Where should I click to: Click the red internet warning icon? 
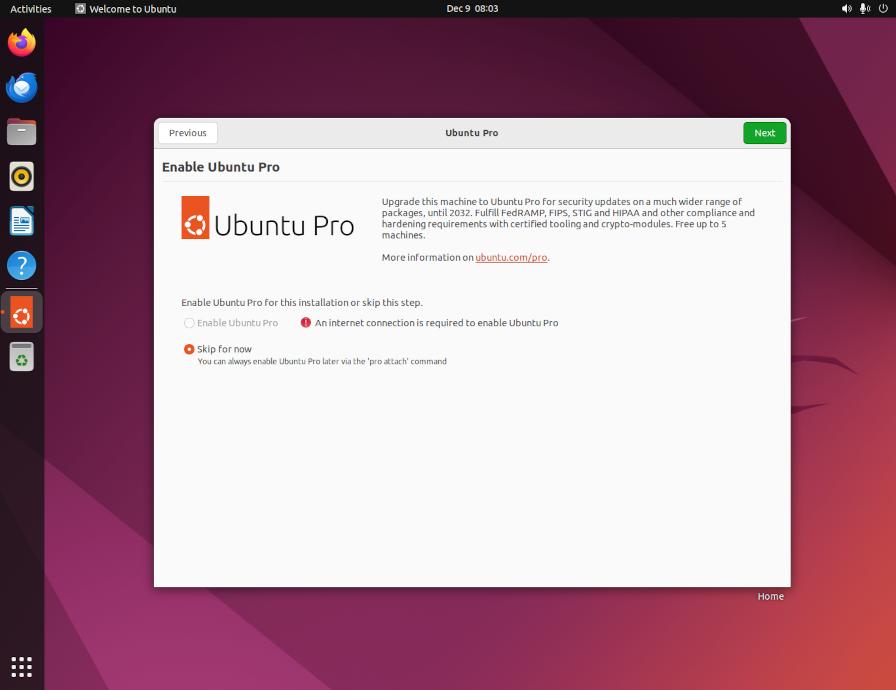[x=306, y=323]
